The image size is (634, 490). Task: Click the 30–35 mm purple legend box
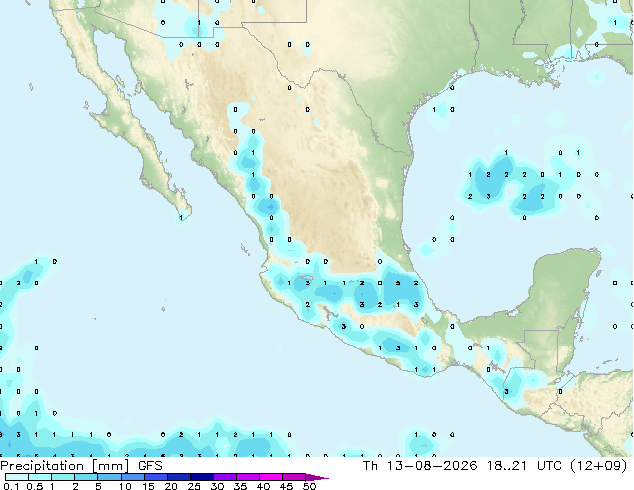click(224, 477)
